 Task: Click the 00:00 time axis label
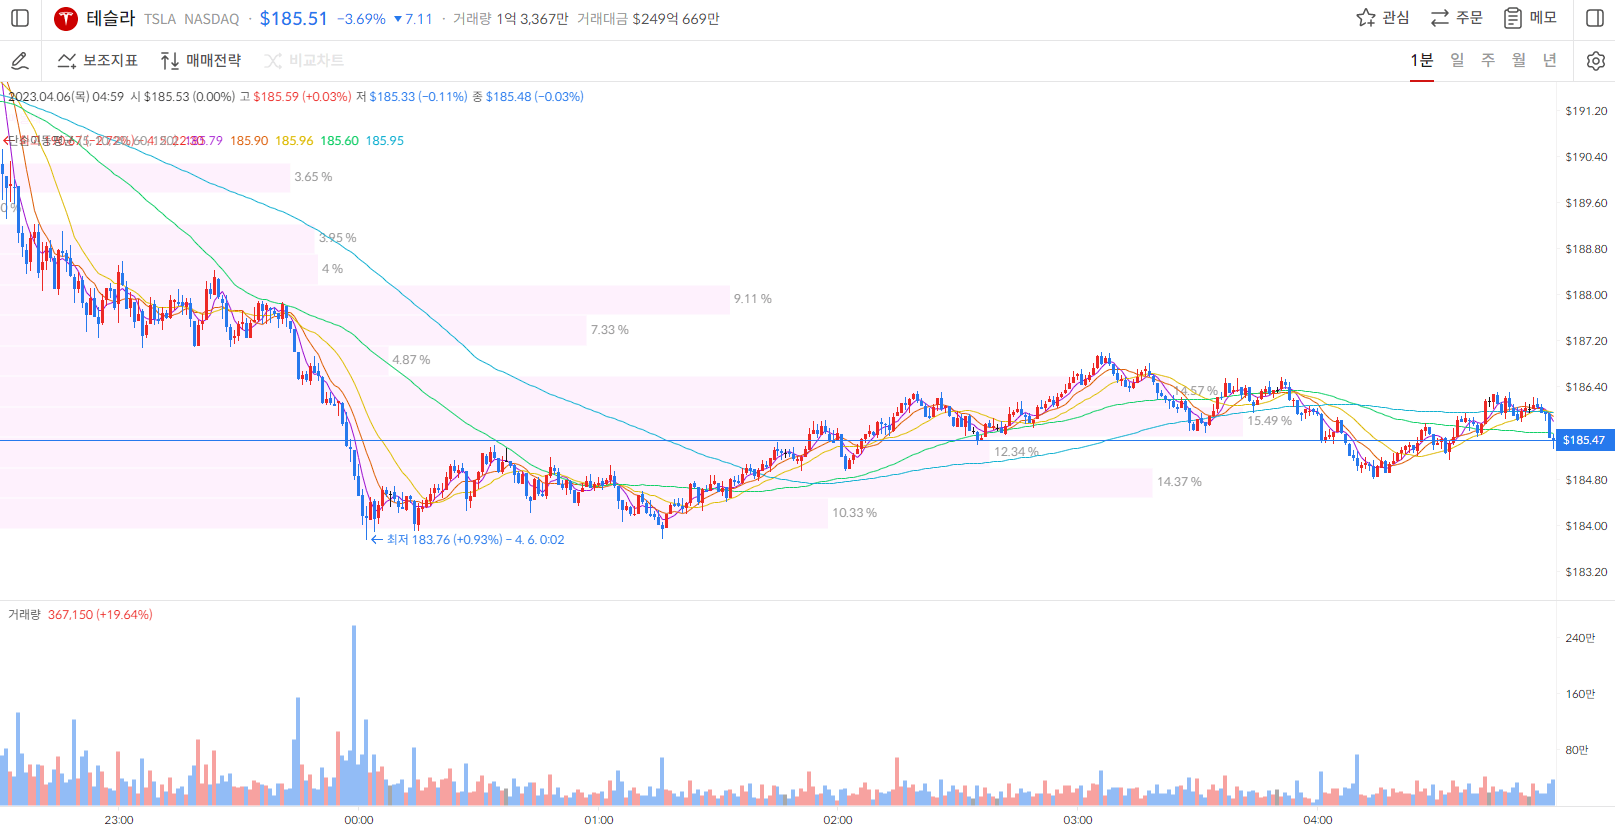tap(359, 820)
